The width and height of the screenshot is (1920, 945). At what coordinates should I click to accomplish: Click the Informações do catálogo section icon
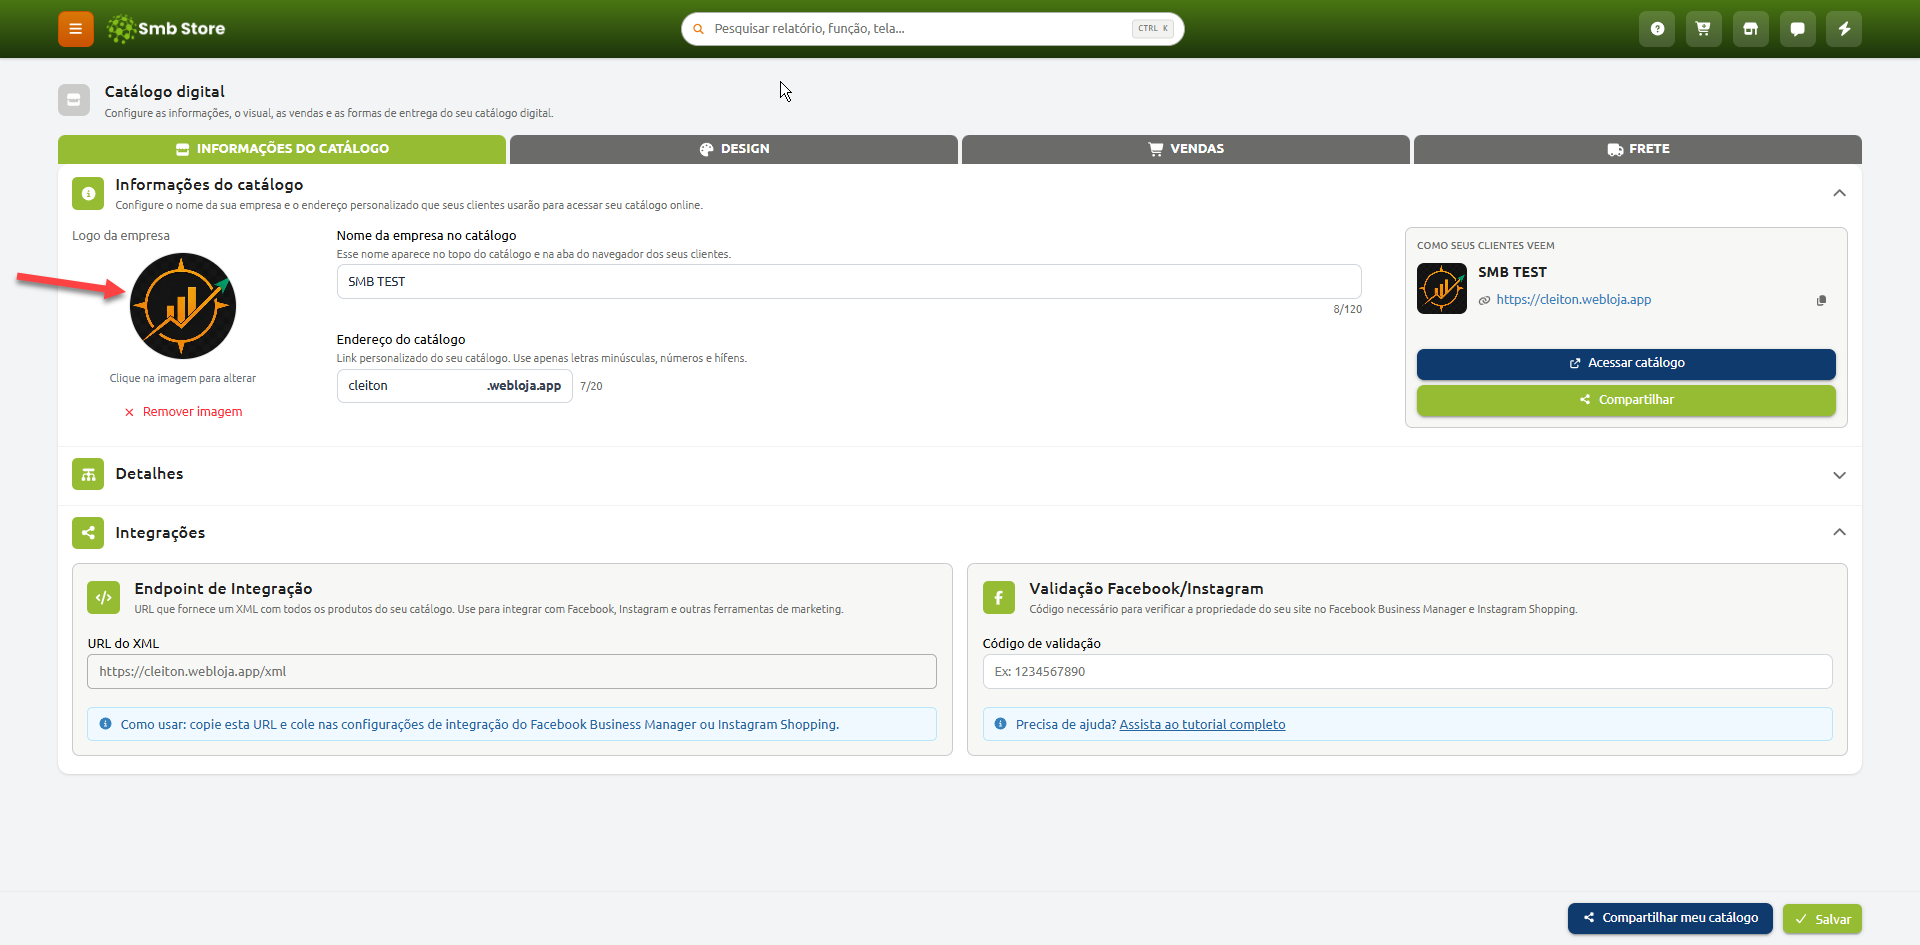(88, 193)
